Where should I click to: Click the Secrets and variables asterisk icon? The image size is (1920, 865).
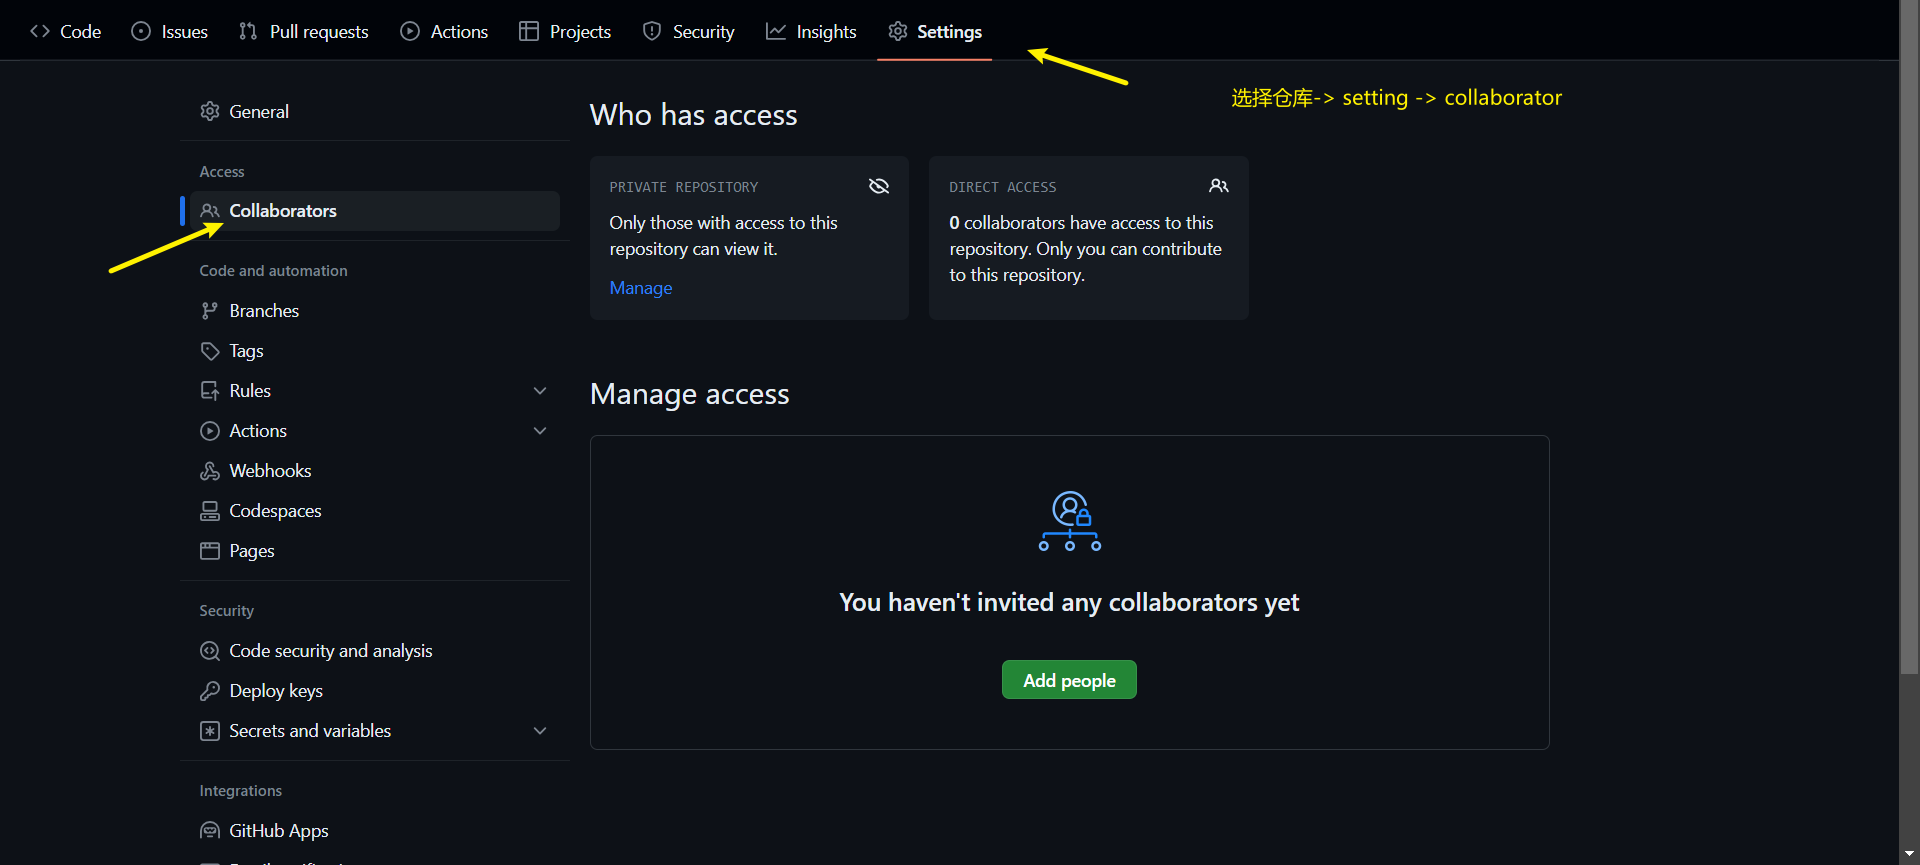pyautogui.click(x=210, y=731)
